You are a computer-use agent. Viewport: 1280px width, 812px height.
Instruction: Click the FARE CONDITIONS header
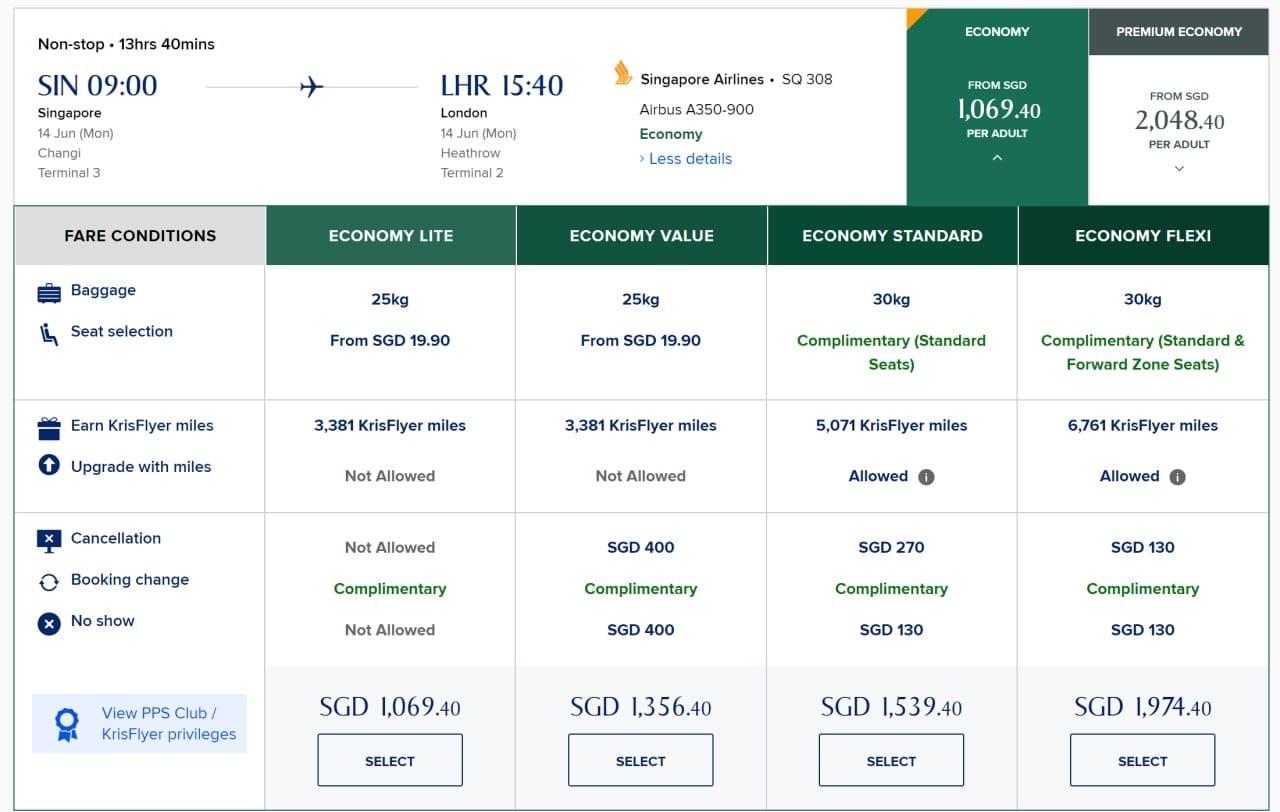140,236
